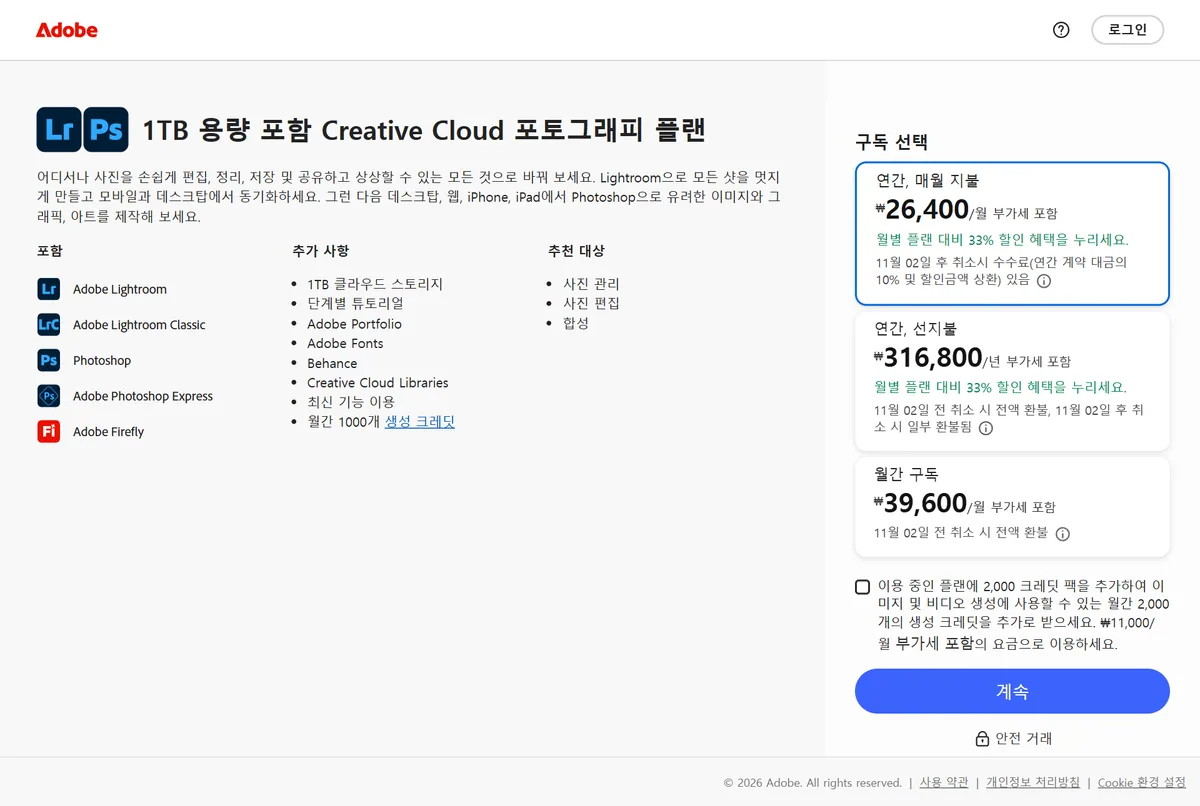Screen dimensions: 1200x806
Task: Open the 사용 약관 footer link
Action: point(944,782)
